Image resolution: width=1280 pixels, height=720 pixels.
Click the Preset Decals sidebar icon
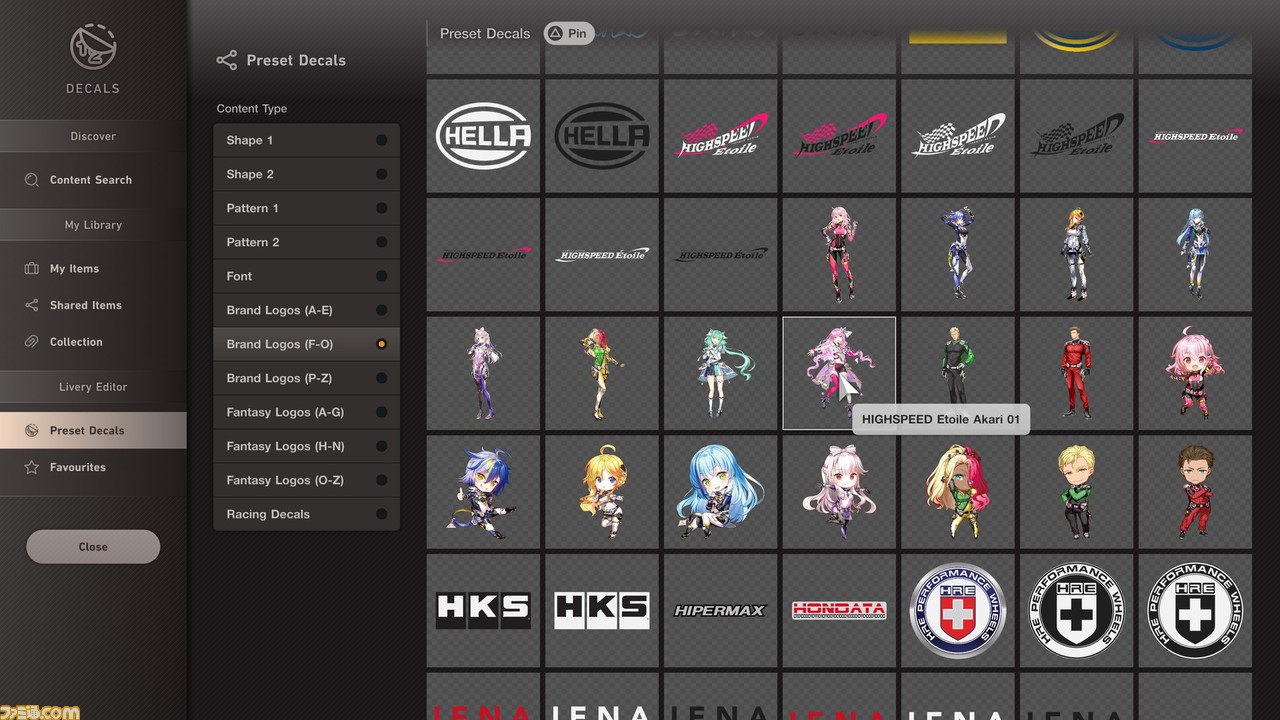(31, 431)
